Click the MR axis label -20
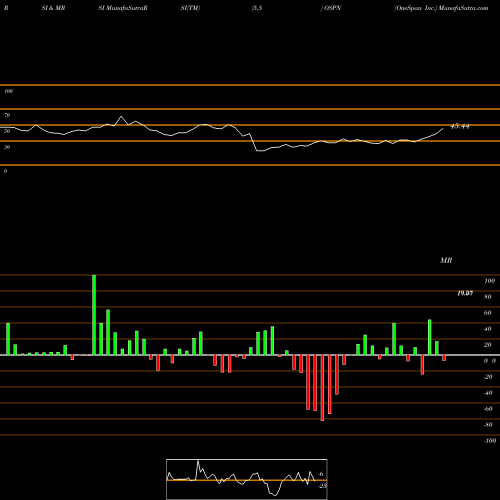Viewport: 500px width, 500px height. tap(488, 377)
